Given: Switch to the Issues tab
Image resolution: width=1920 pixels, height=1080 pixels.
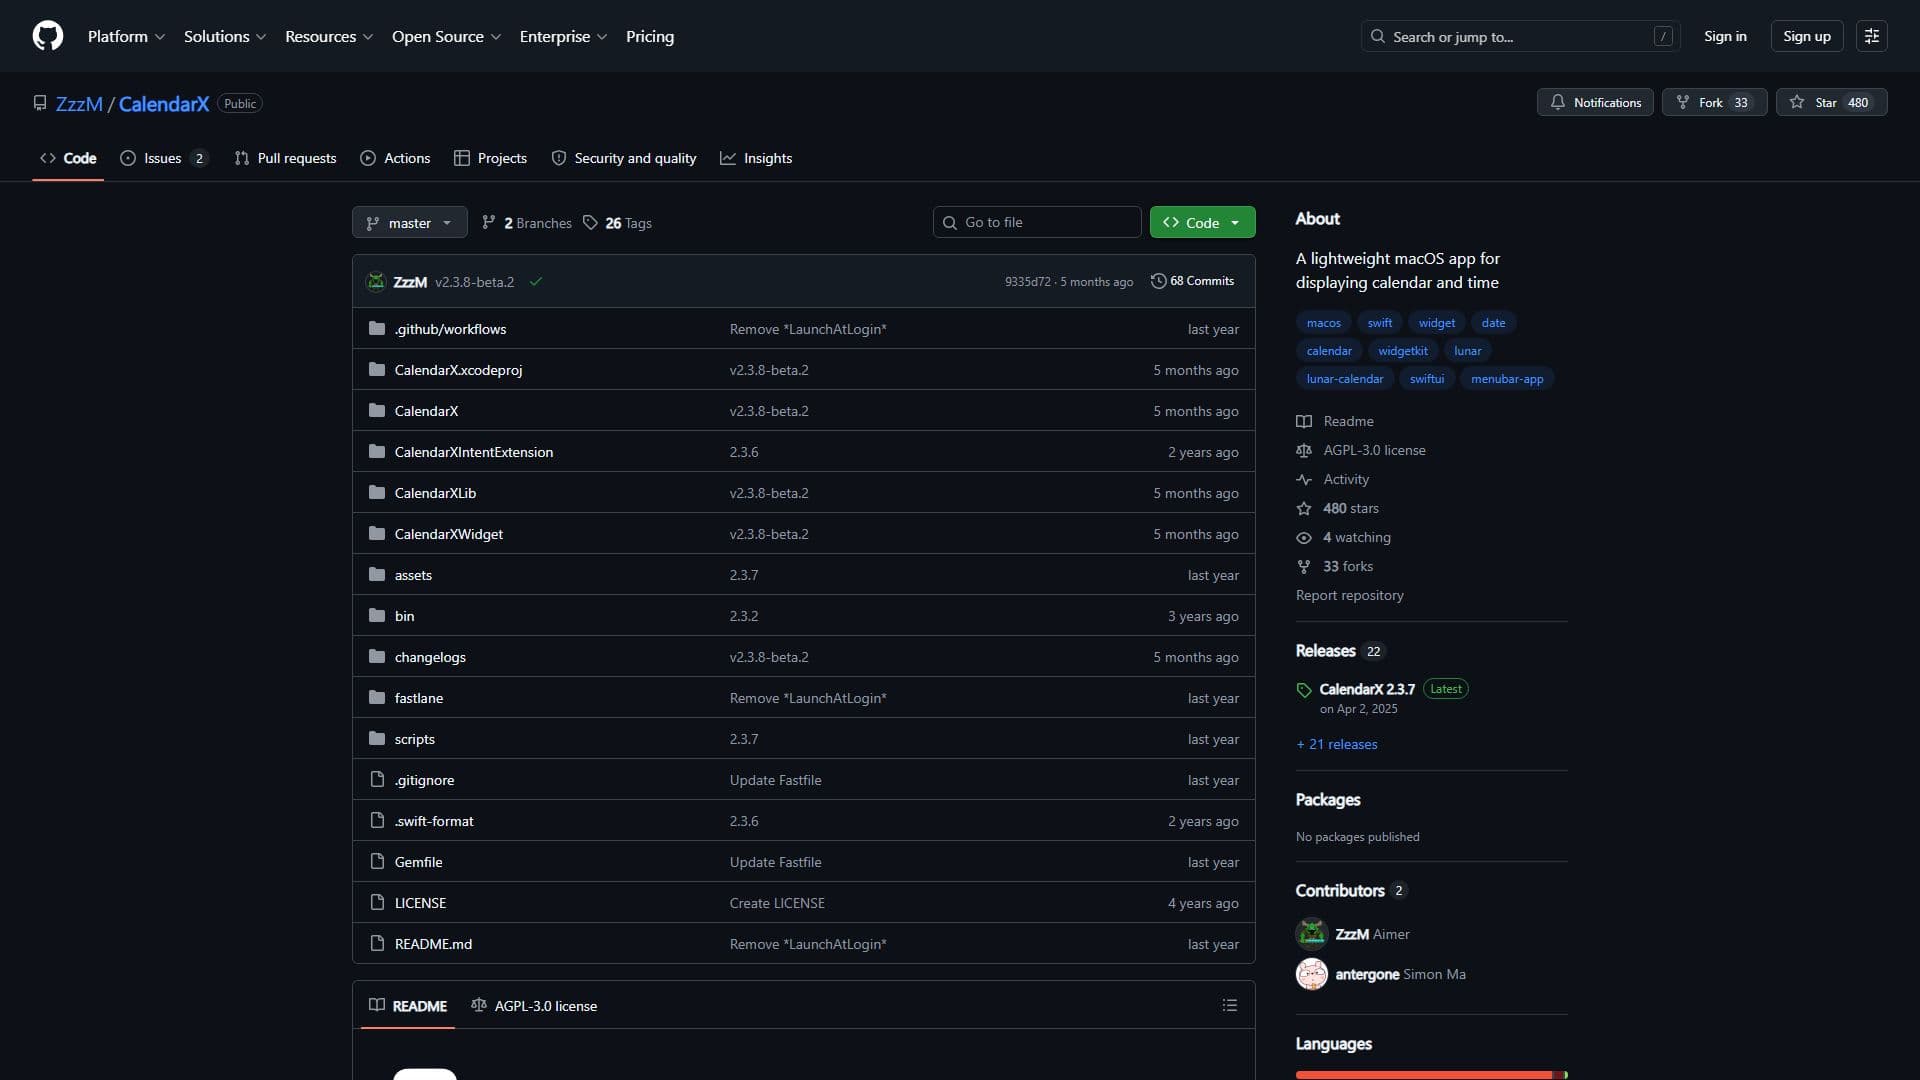Looking at the screenshot, I should pyautogui.click(x=164, y=158).
